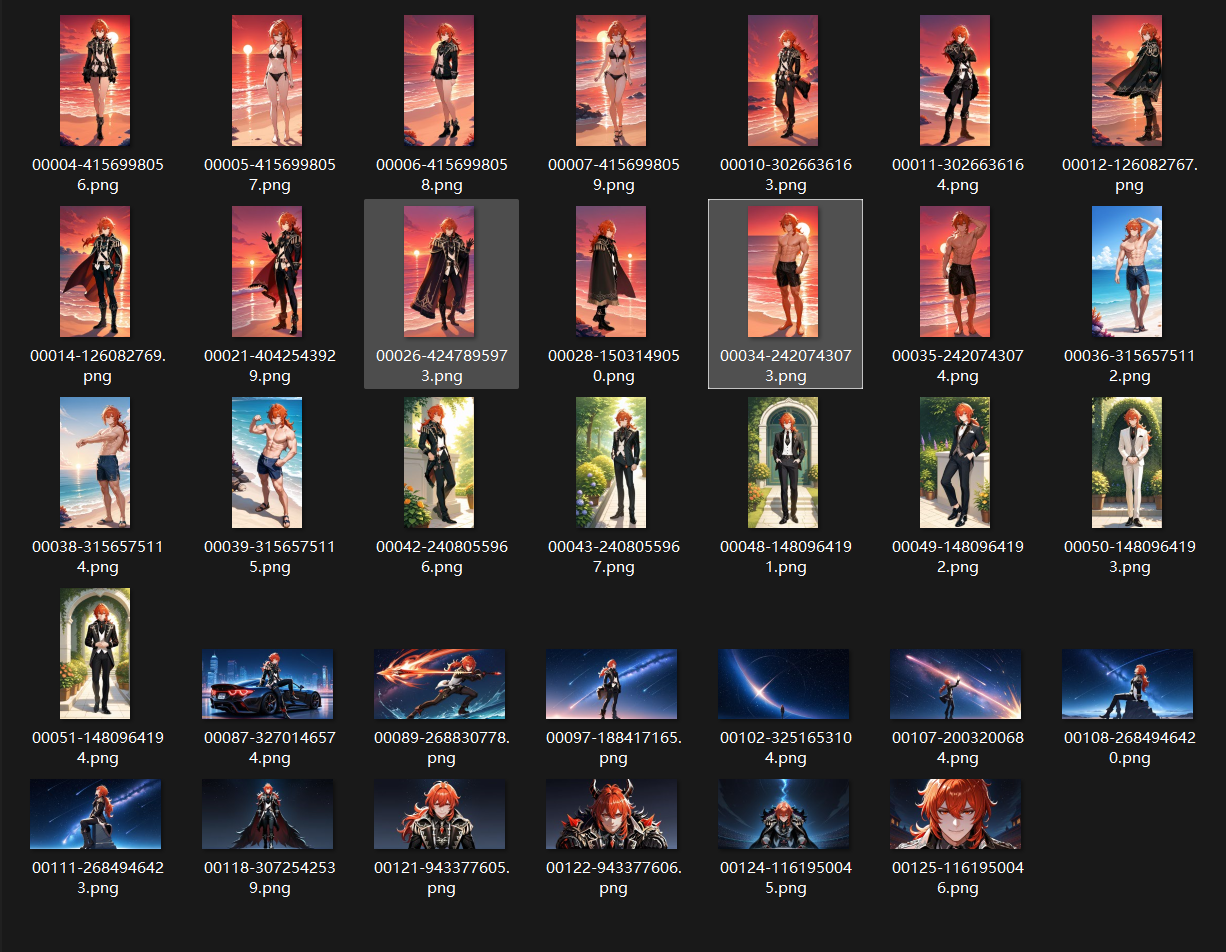Click file name 00036-3156575112.png
The height and width of the screenshot is (952, 1226).
pyautogui.click(x=1129, y=366)
